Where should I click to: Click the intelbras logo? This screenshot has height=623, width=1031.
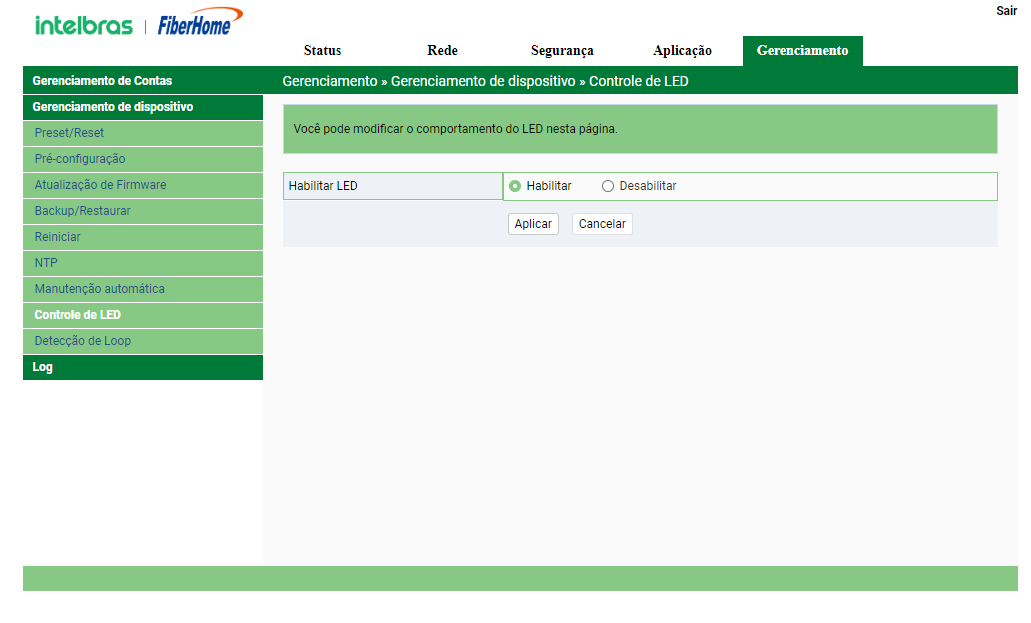[84, 26]
